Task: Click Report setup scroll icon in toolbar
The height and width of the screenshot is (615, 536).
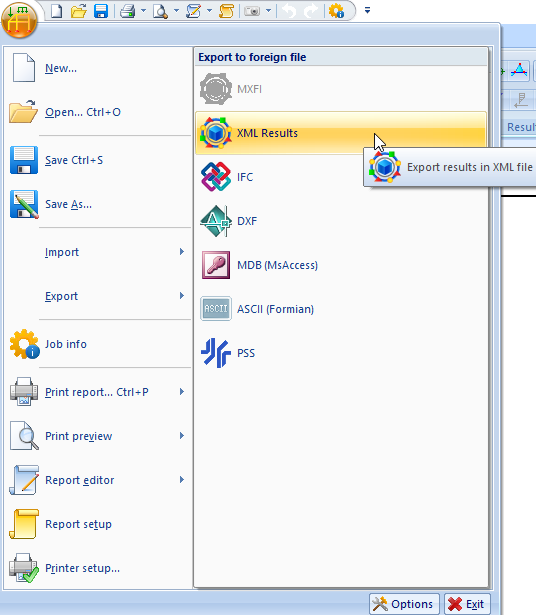Action: [x=226, y=11]
